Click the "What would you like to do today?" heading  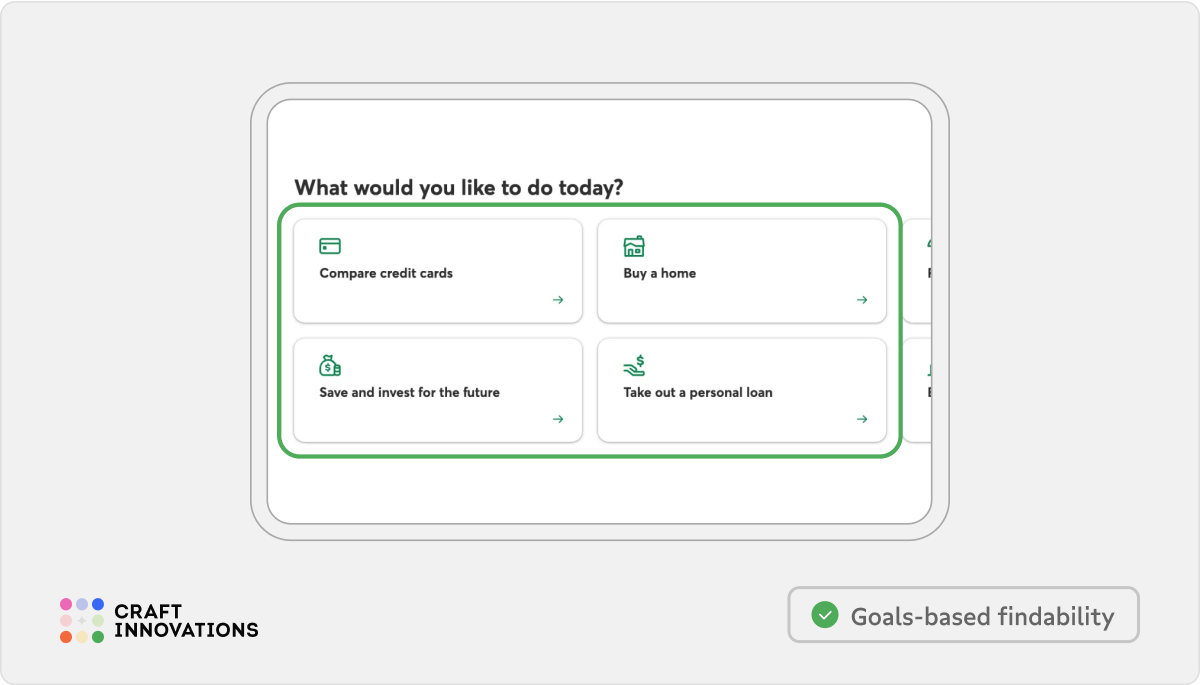pyautogui.click(x=459, y=187)
